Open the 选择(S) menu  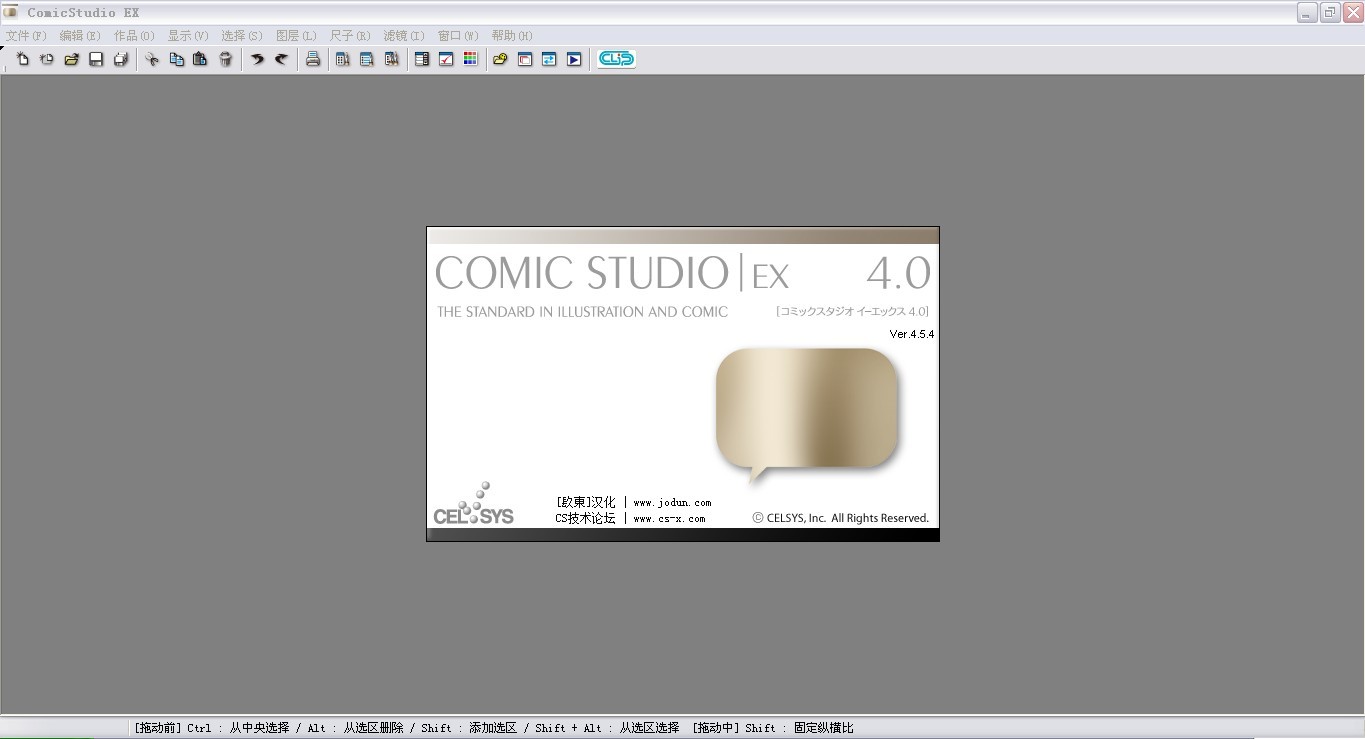point(242,35)
